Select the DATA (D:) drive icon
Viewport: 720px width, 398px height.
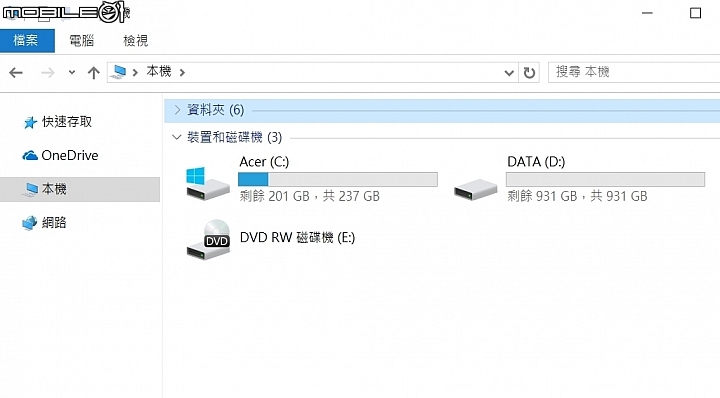click(476, 189)
